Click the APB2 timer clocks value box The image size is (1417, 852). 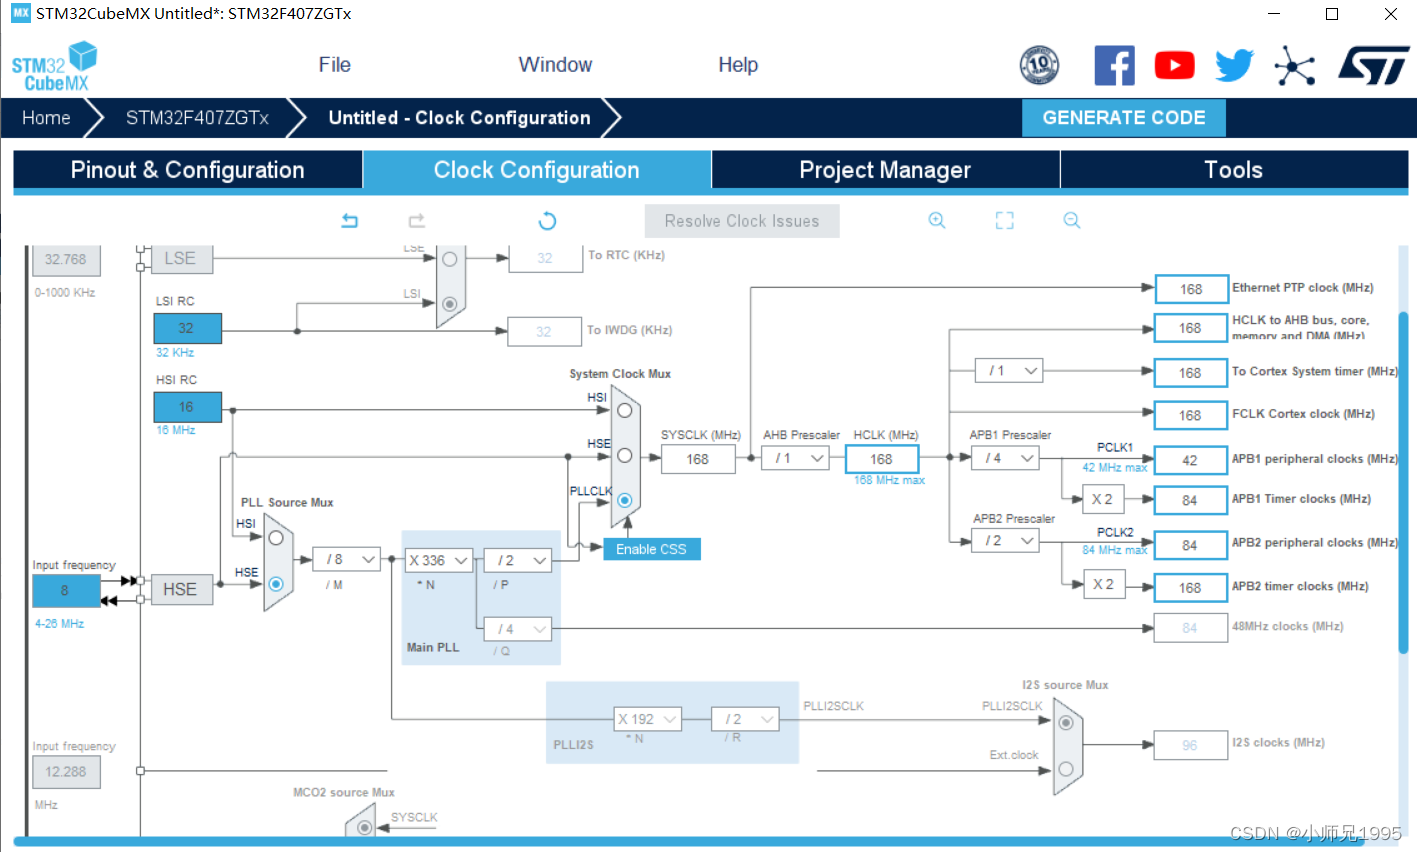tap(1190, 587)
